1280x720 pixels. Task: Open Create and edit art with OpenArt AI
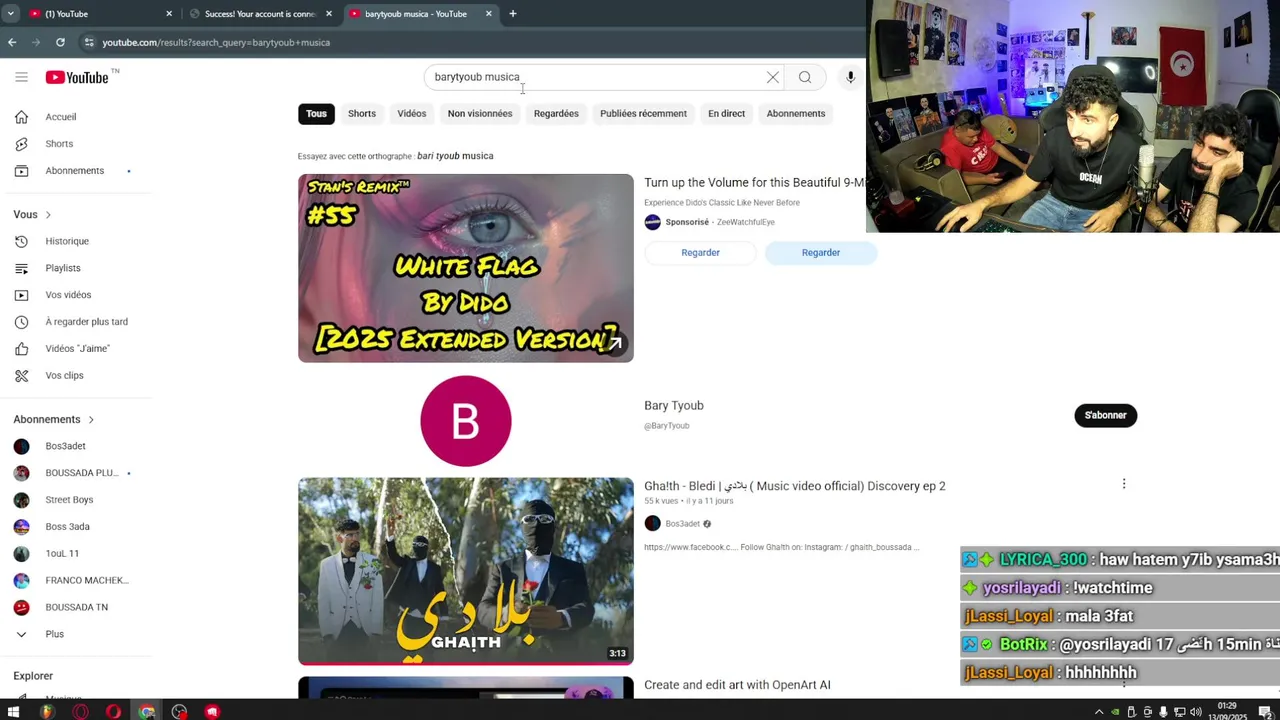[x=737, y=685]
